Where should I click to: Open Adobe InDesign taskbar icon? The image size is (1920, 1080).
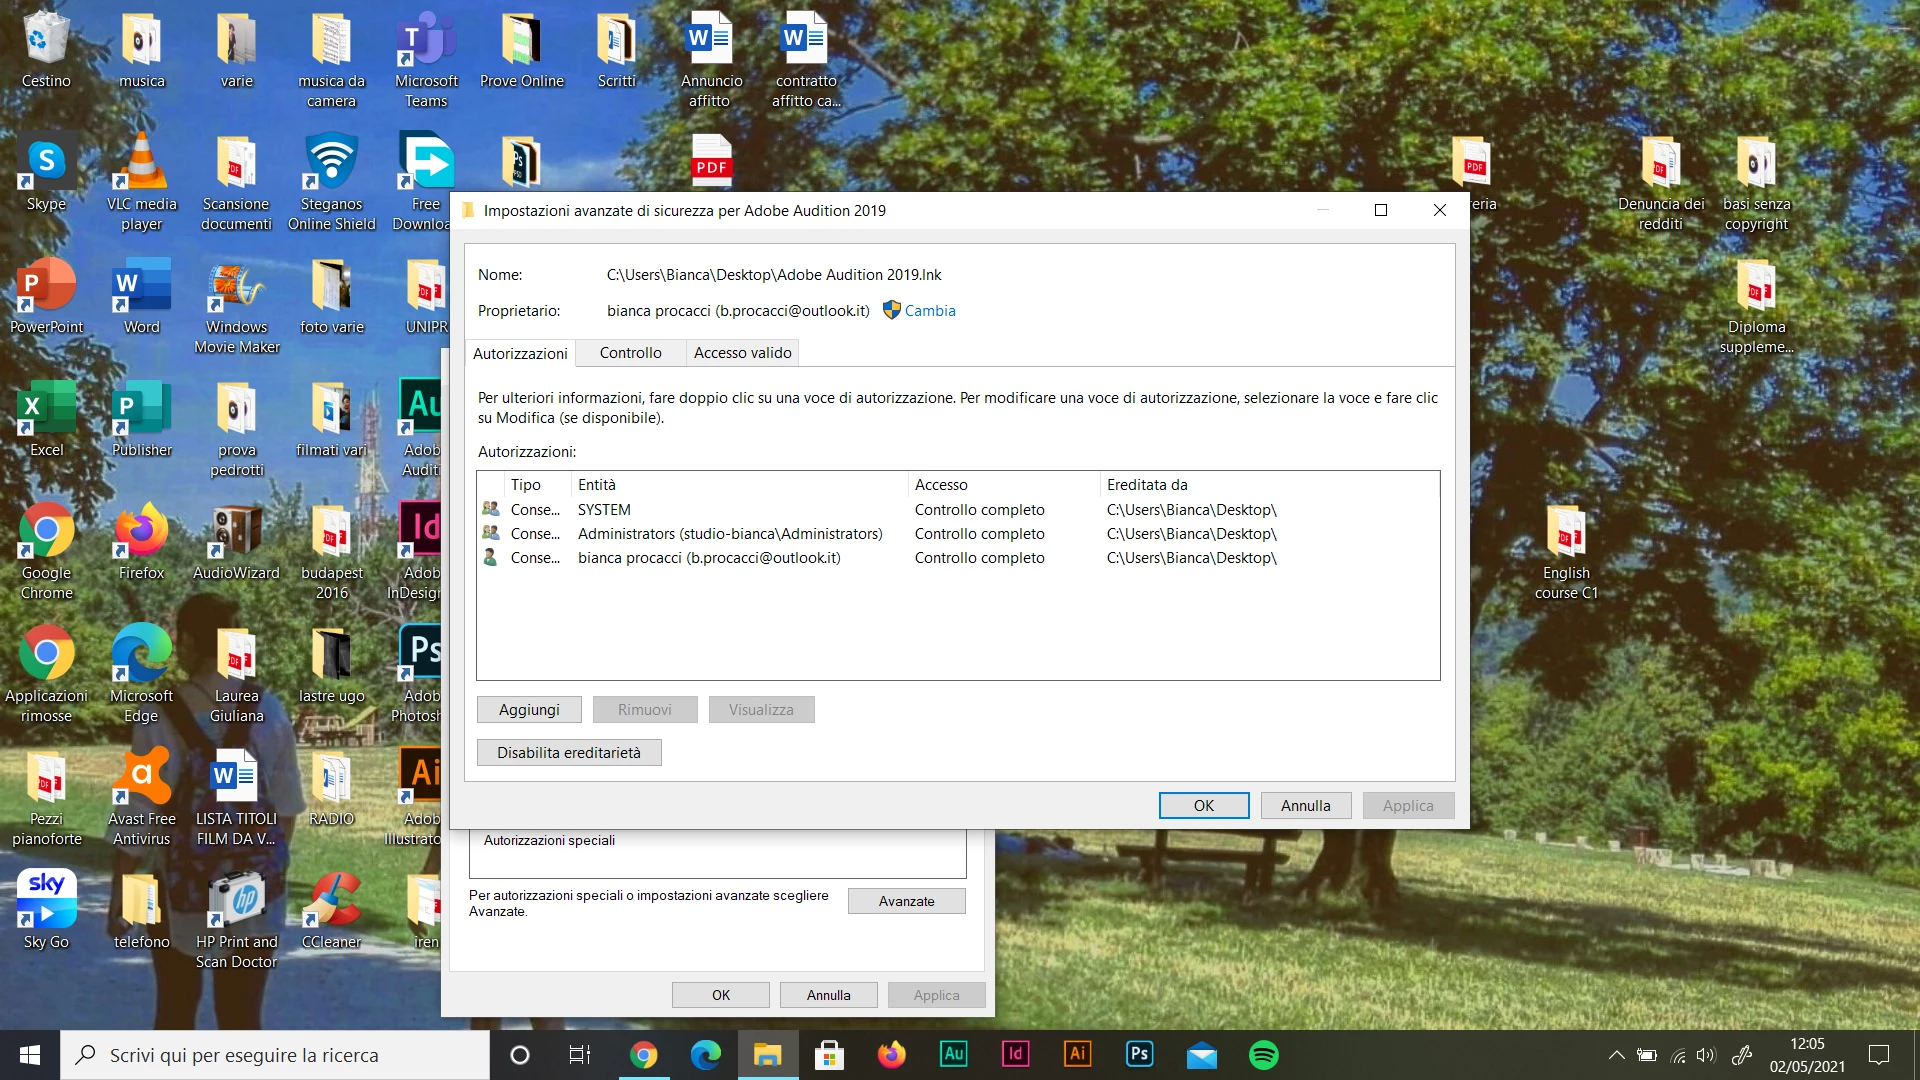coord(1015,1054)
